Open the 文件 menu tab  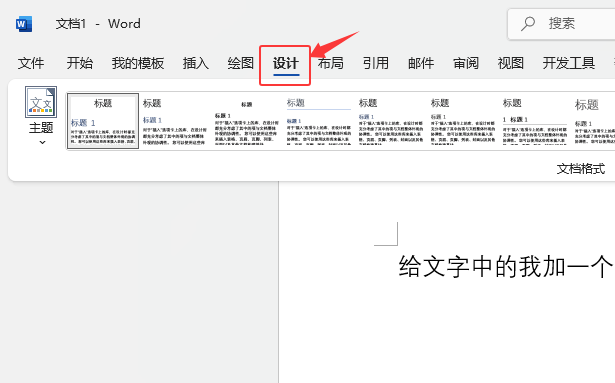(x=31, y=63)
